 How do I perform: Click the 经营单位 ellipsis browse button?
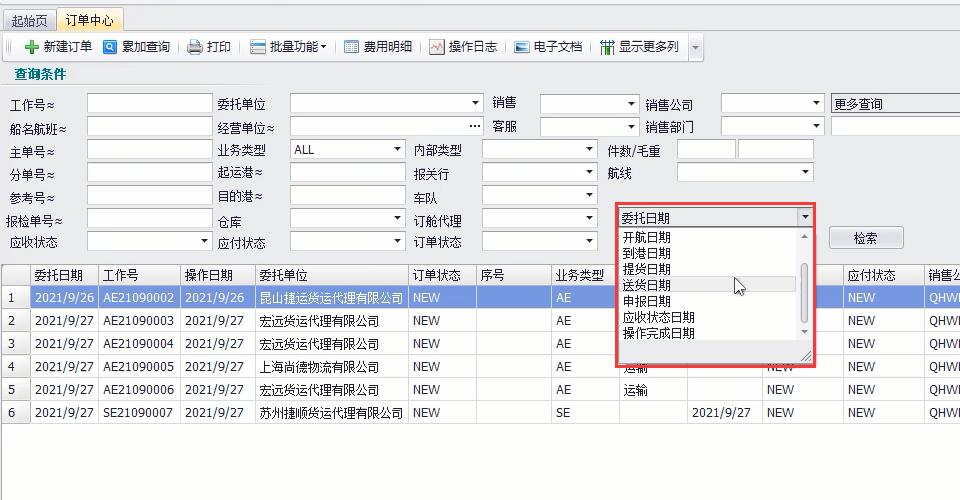tap(475, 126)
